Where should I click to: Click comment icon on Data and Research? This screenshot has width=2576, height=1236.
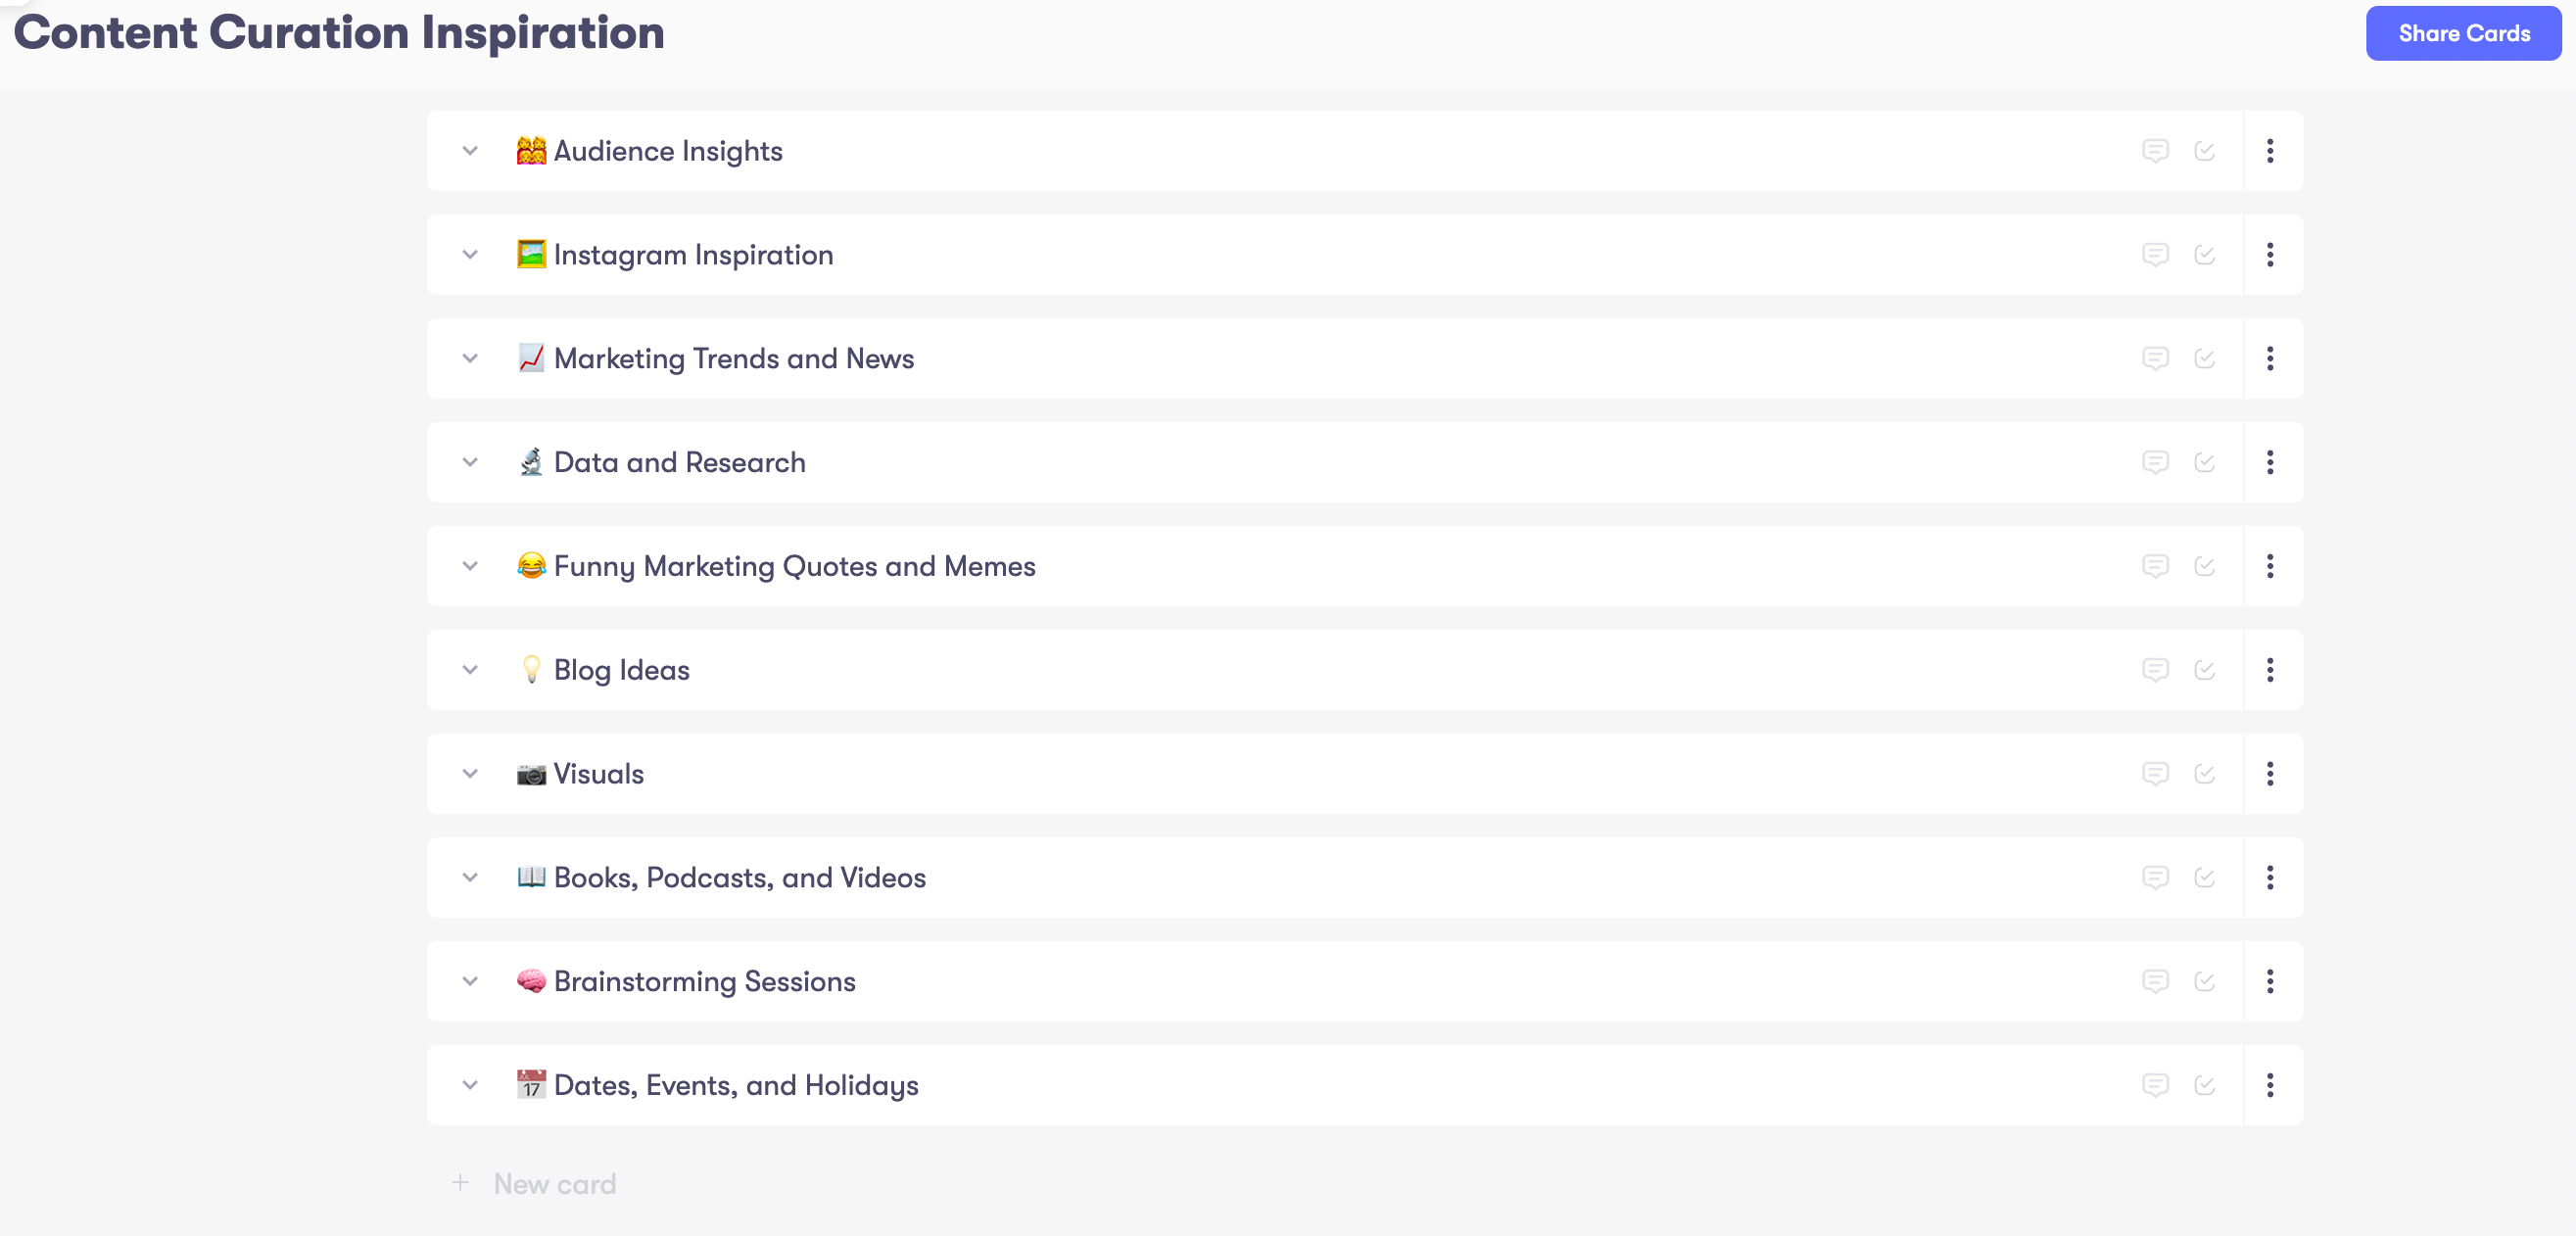(2155, 462)
